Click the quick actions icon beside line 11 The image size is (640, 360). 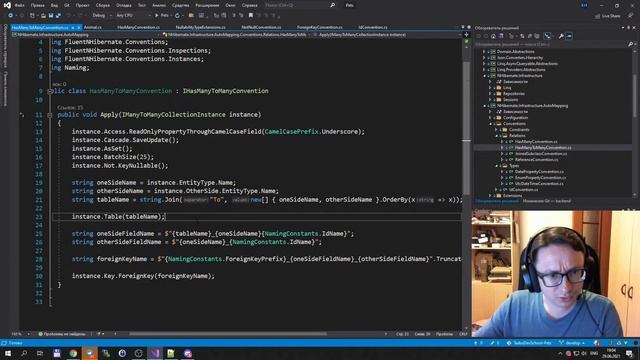(22, 115)
